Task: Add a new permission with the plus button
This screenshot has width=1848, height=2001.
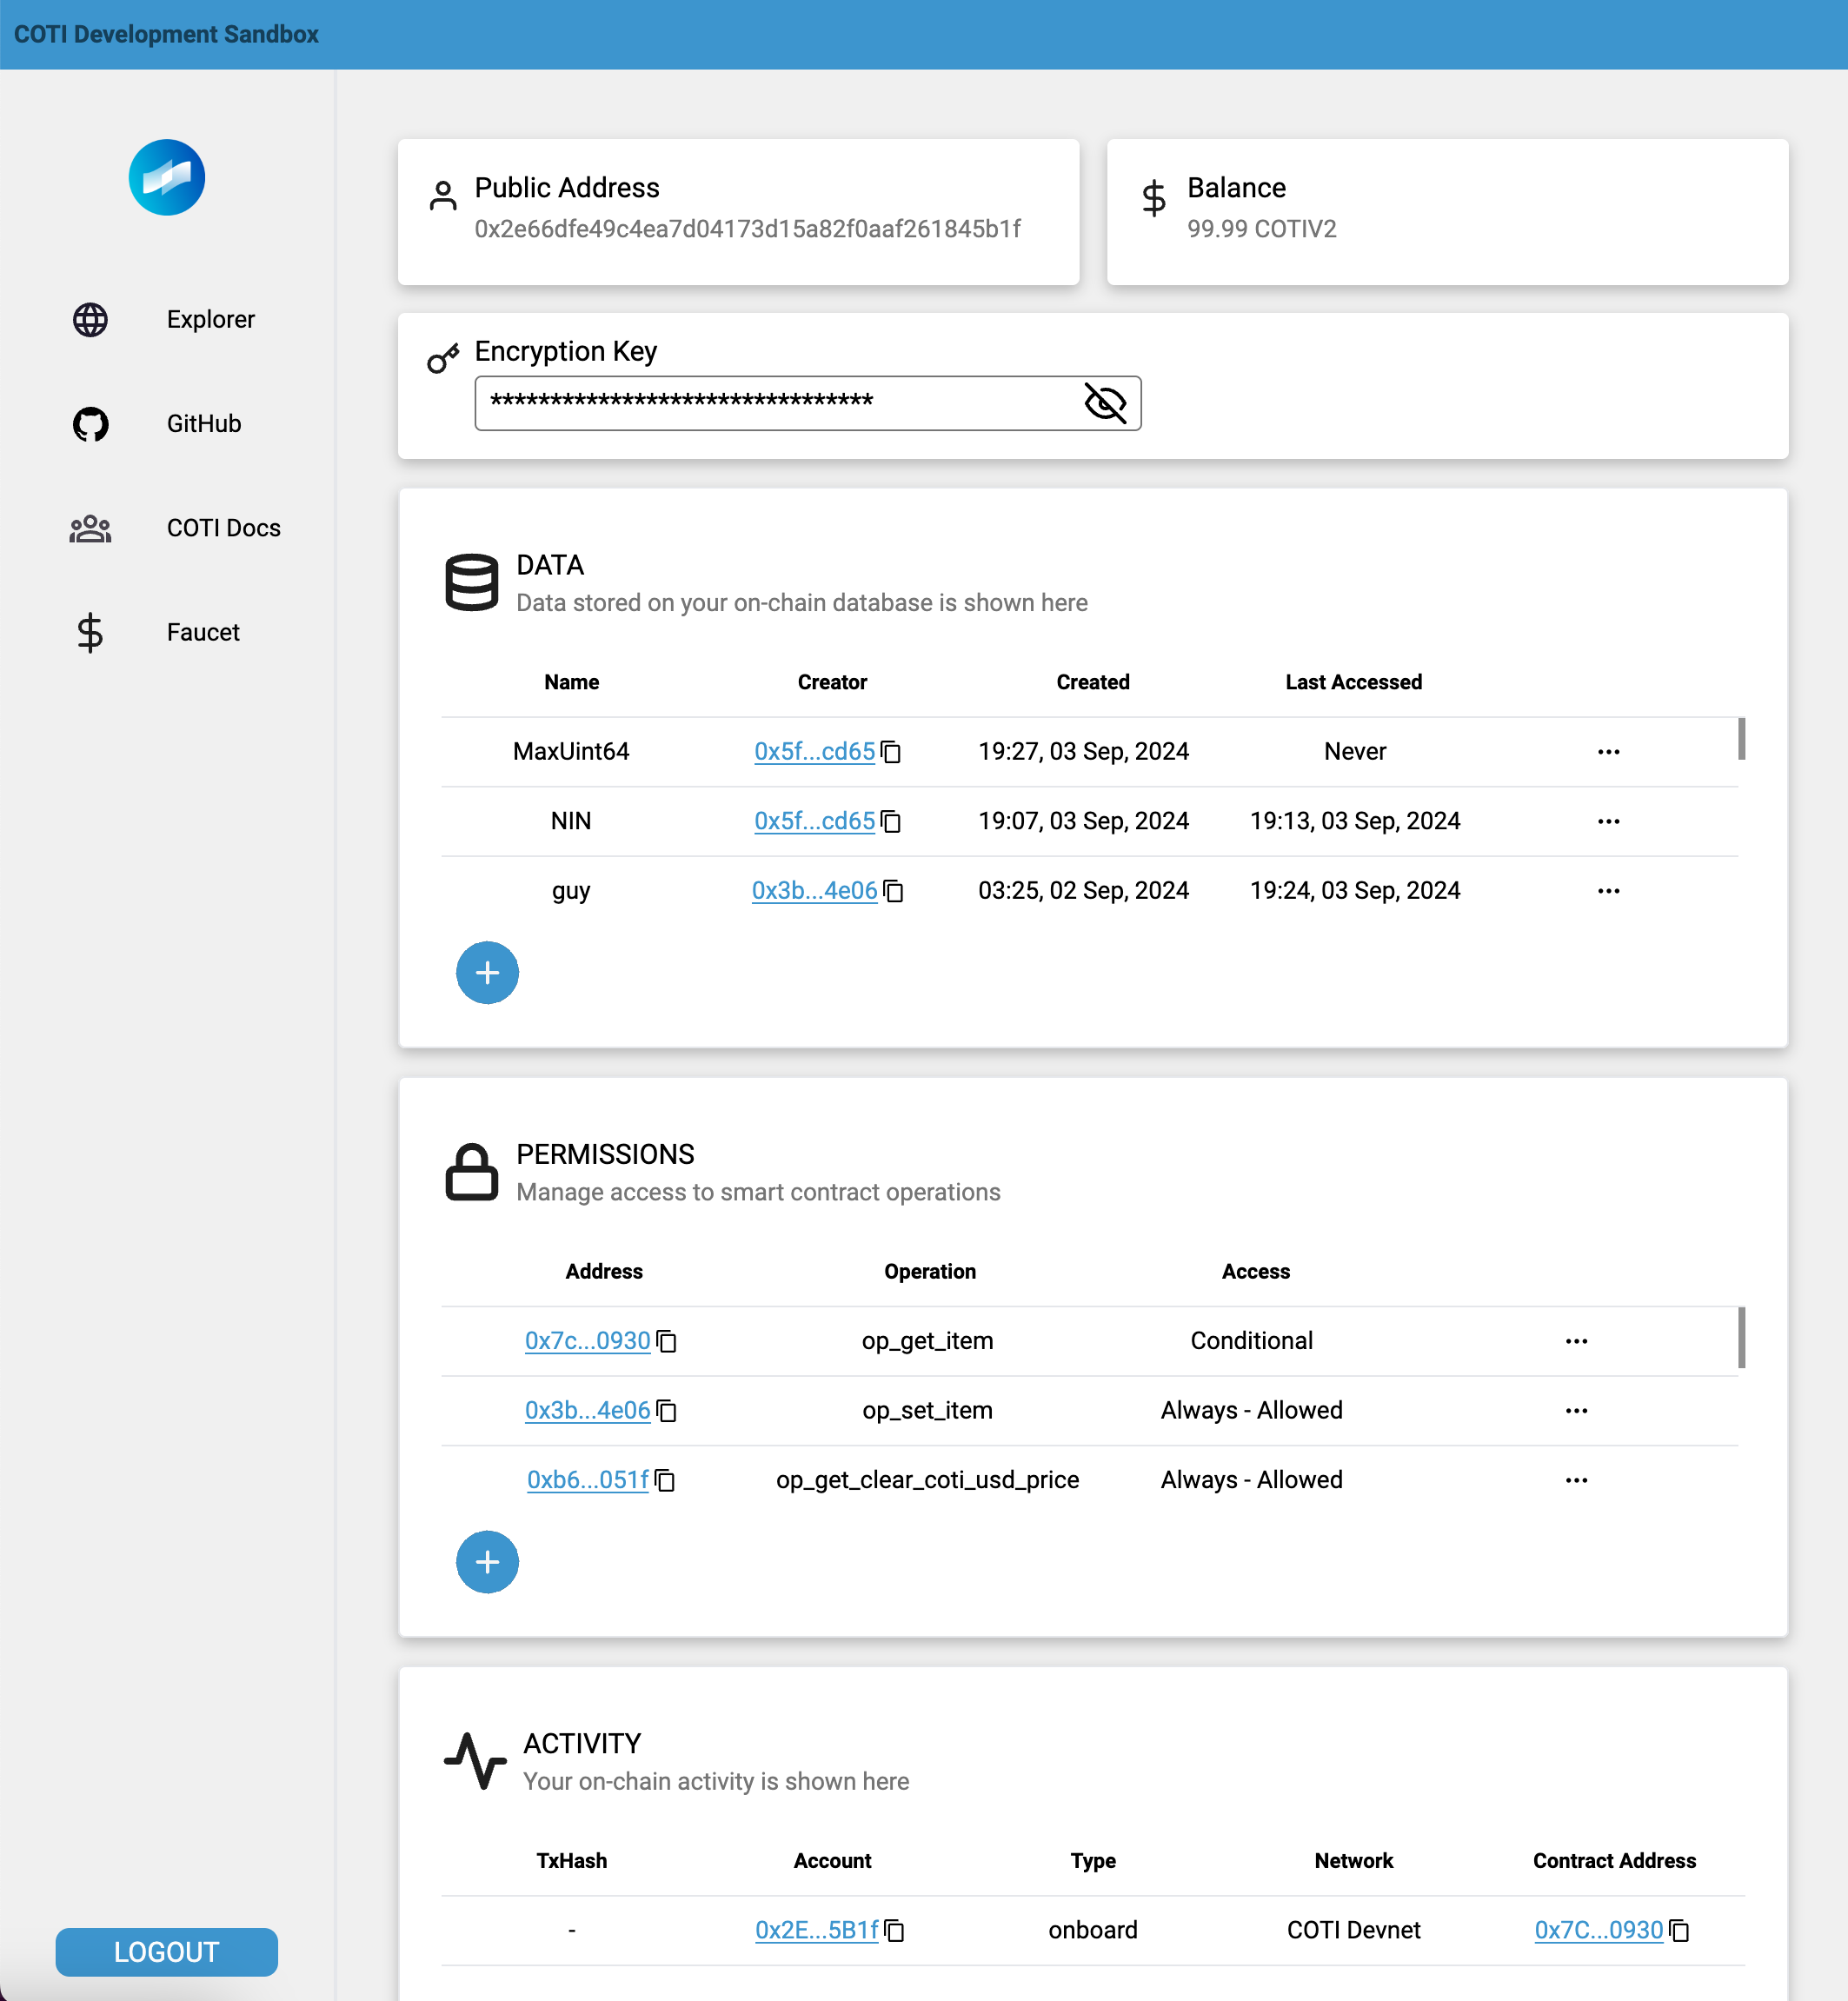Action: click(x=487, y=1561)
